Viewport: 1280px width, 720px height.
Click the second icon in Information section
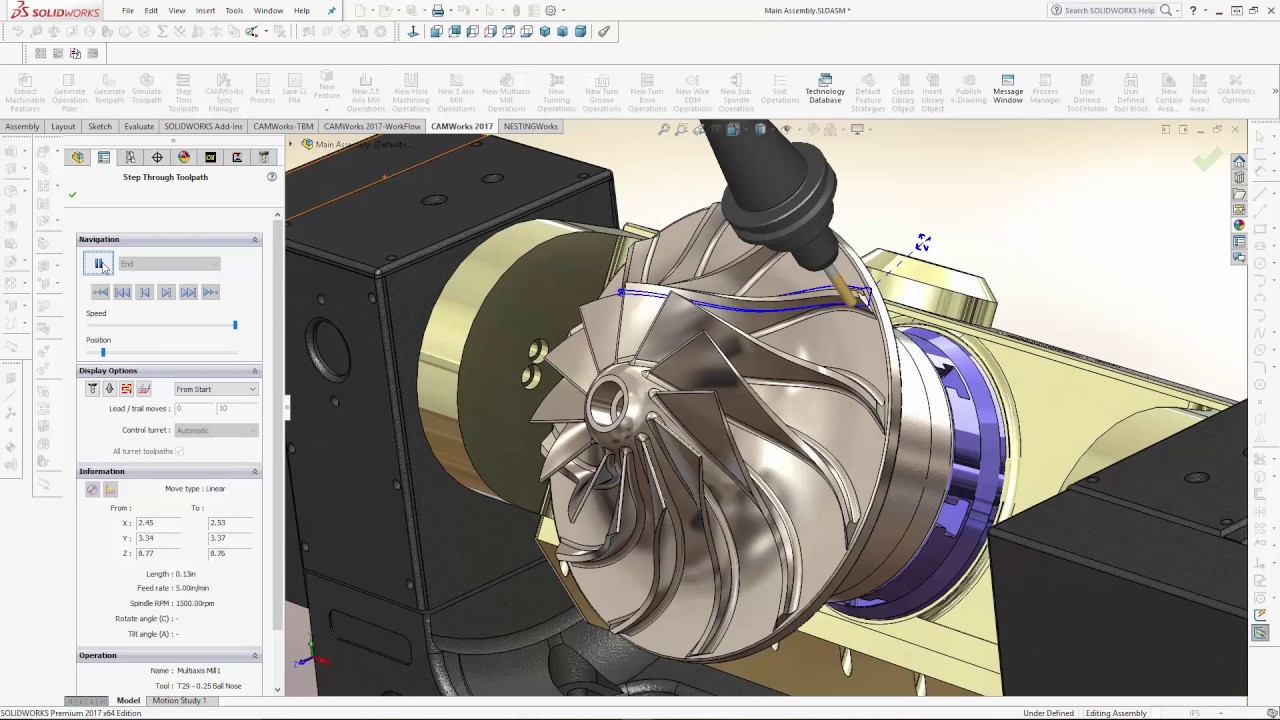tap(111, 489)
